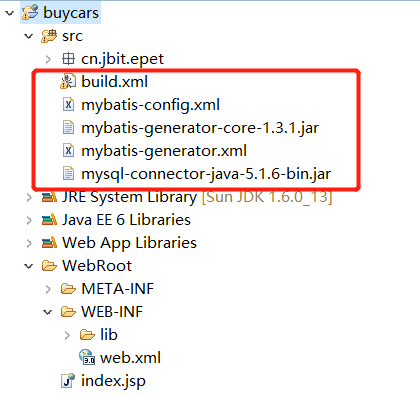The image size is (420, 396).
Task: Click the lib folder icon
Action: 87,335
